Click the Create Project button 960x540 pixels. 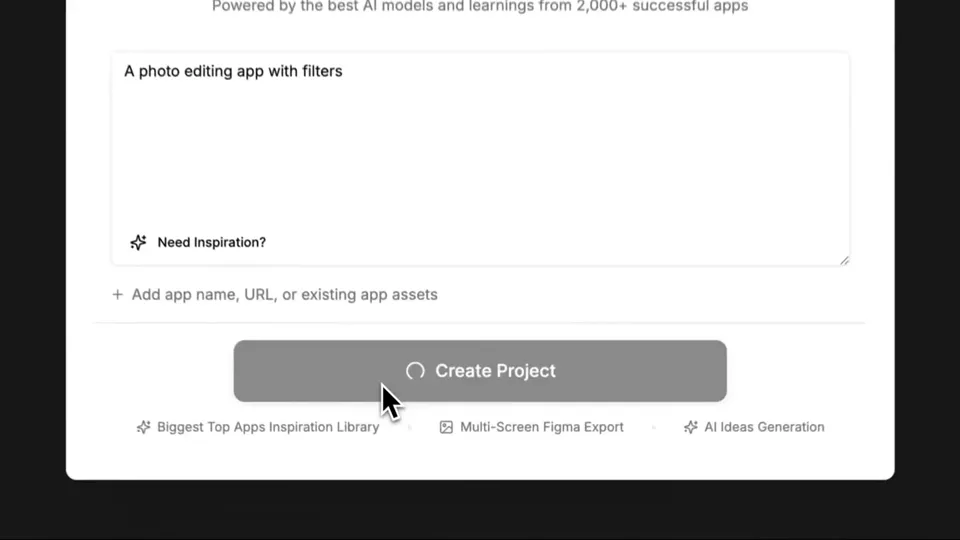coord(480,371)
